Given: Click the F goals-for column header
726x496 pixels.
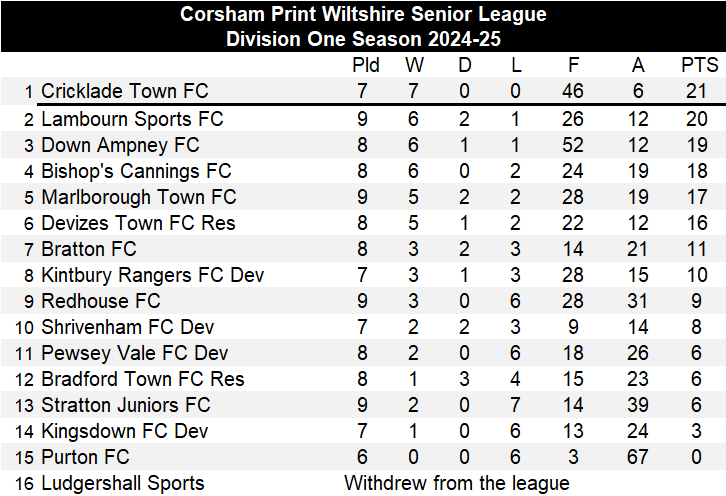Looking at the screenshot, I should (x=573, y=65).
